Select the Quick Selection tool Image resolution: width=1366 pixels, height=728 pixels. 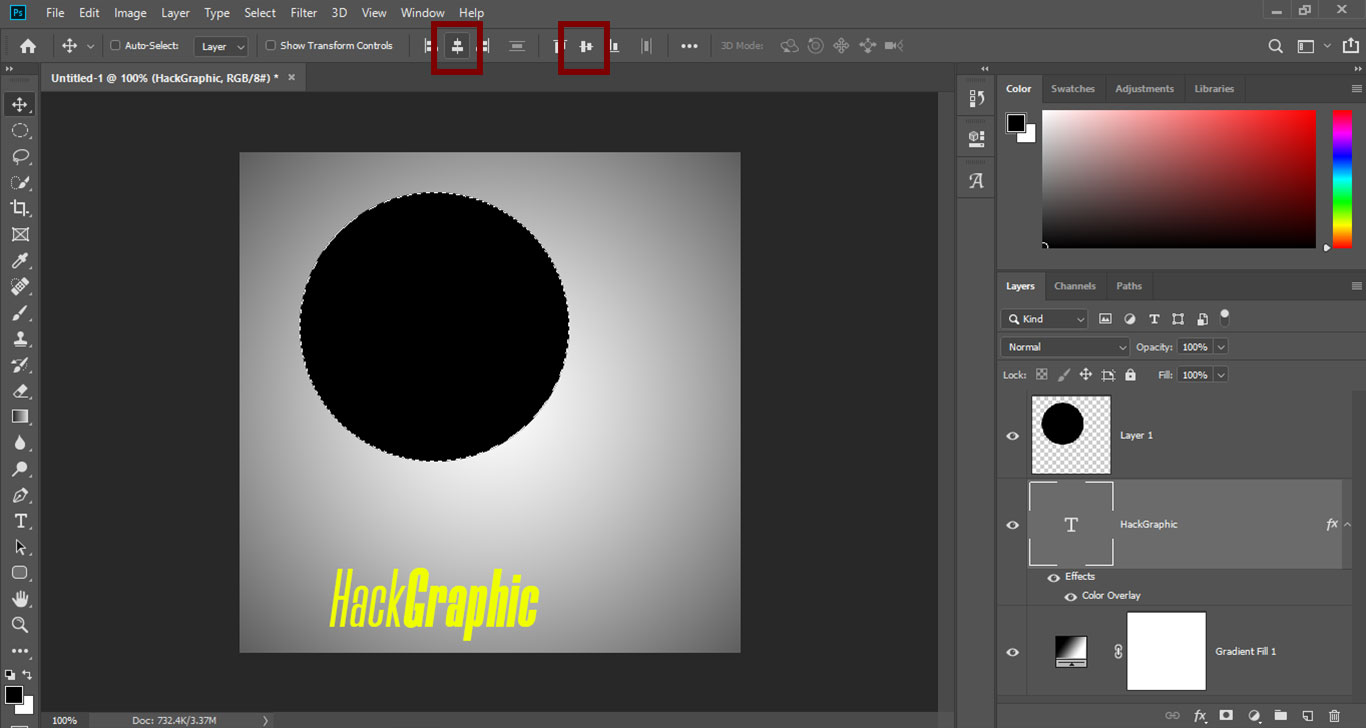click(x=20, y=183)
